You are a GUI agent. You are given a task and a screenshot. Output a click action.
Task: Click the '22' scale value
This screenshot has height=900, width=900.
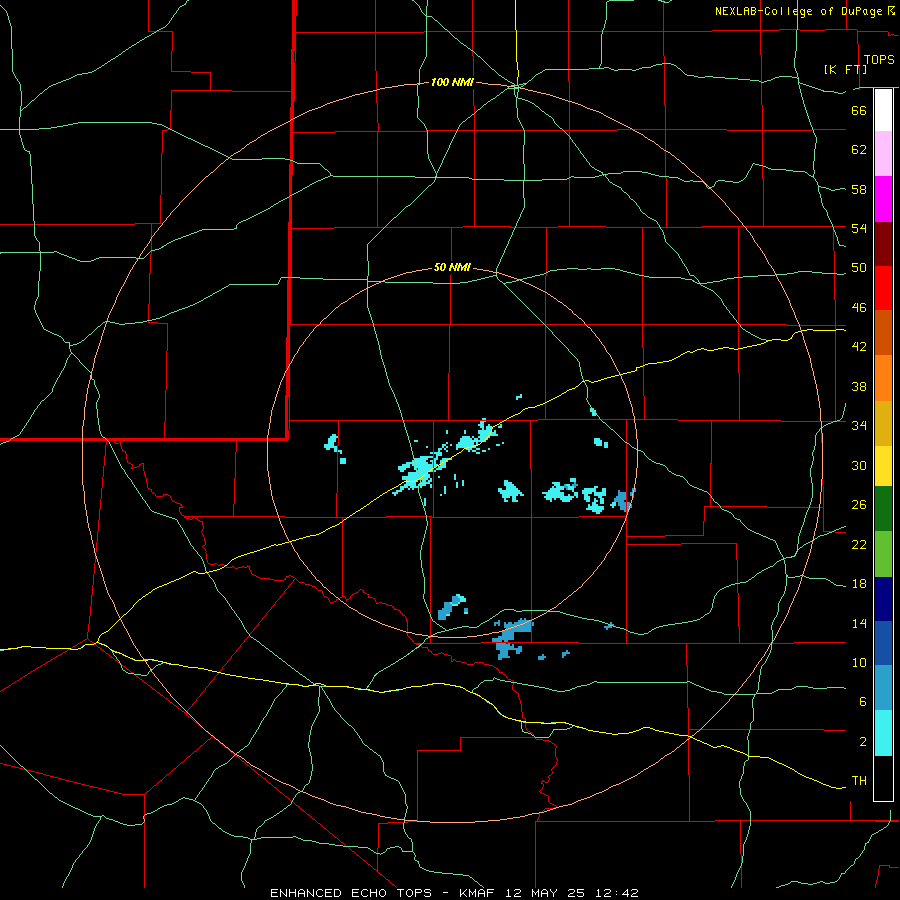(x=859, y=544)
